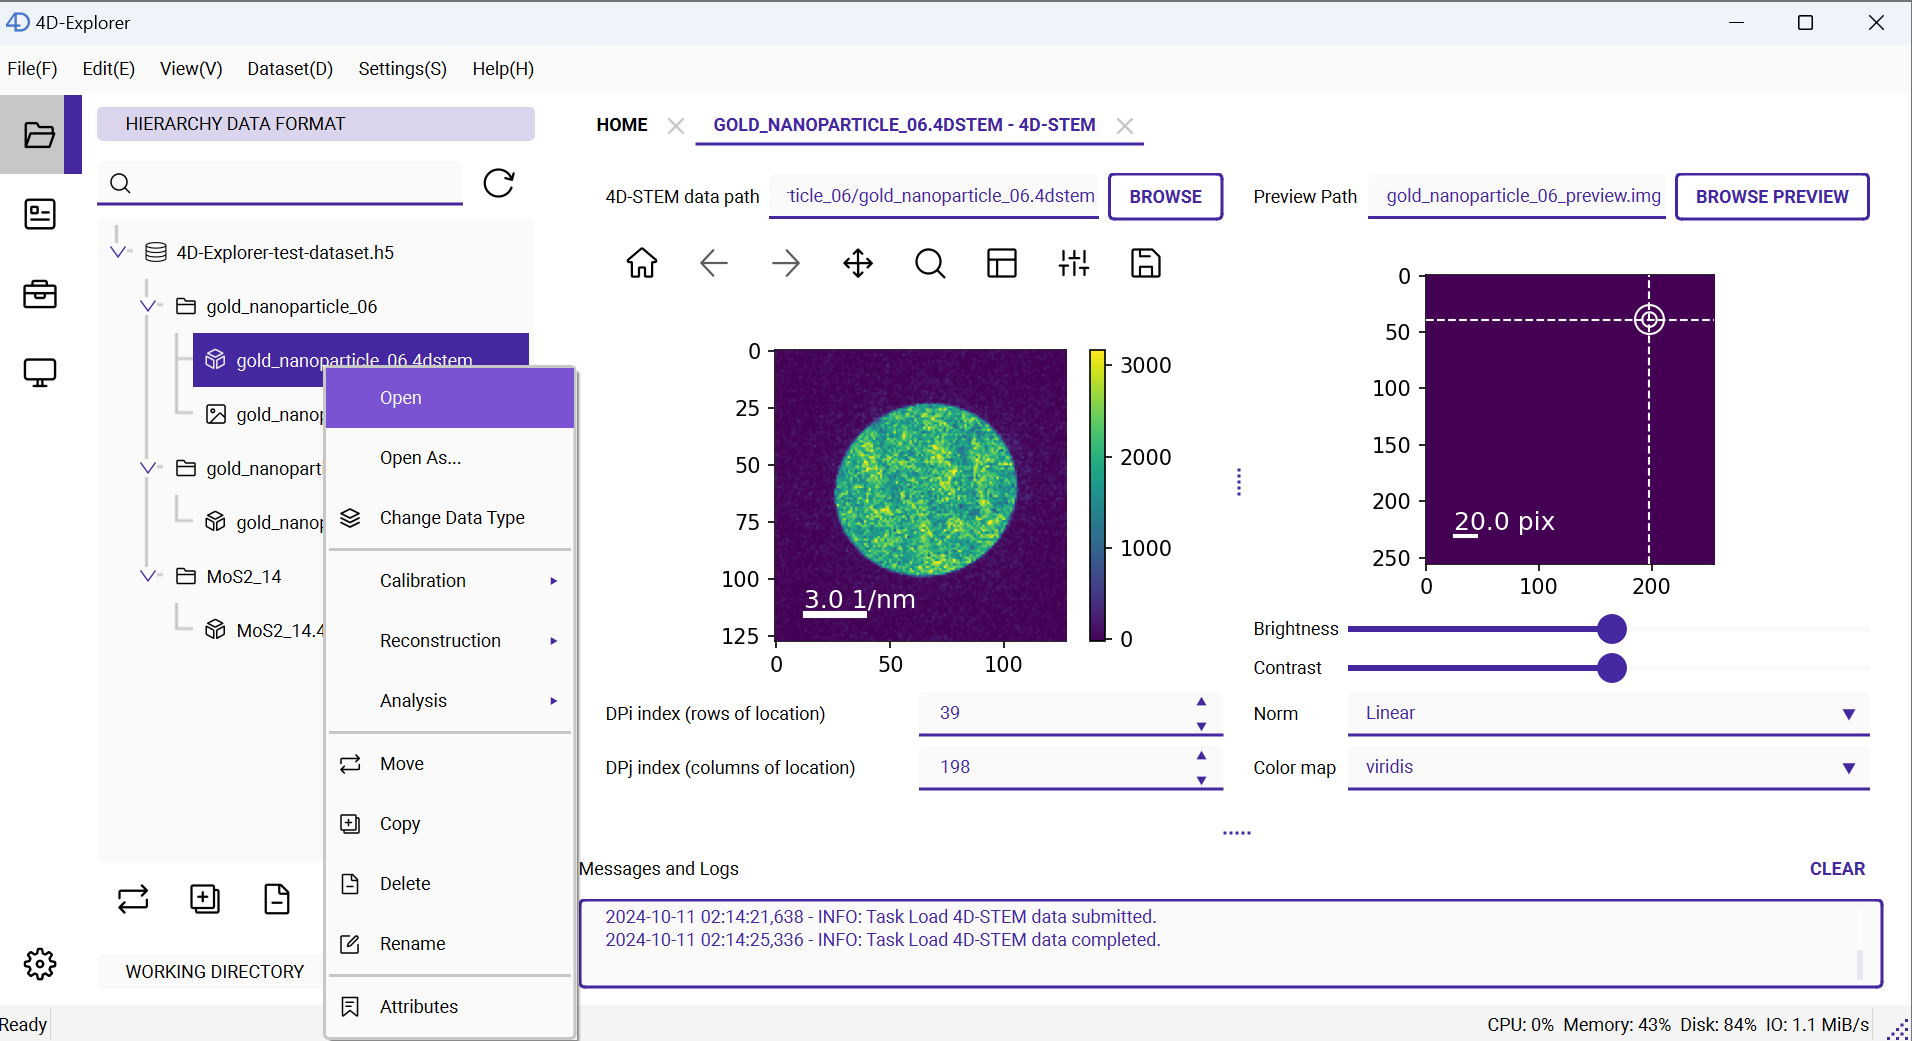The height and width of the screenshot is (1041, 1912).
Task: Choose Attributes in context menu
Action: [x=450, y=1007]
